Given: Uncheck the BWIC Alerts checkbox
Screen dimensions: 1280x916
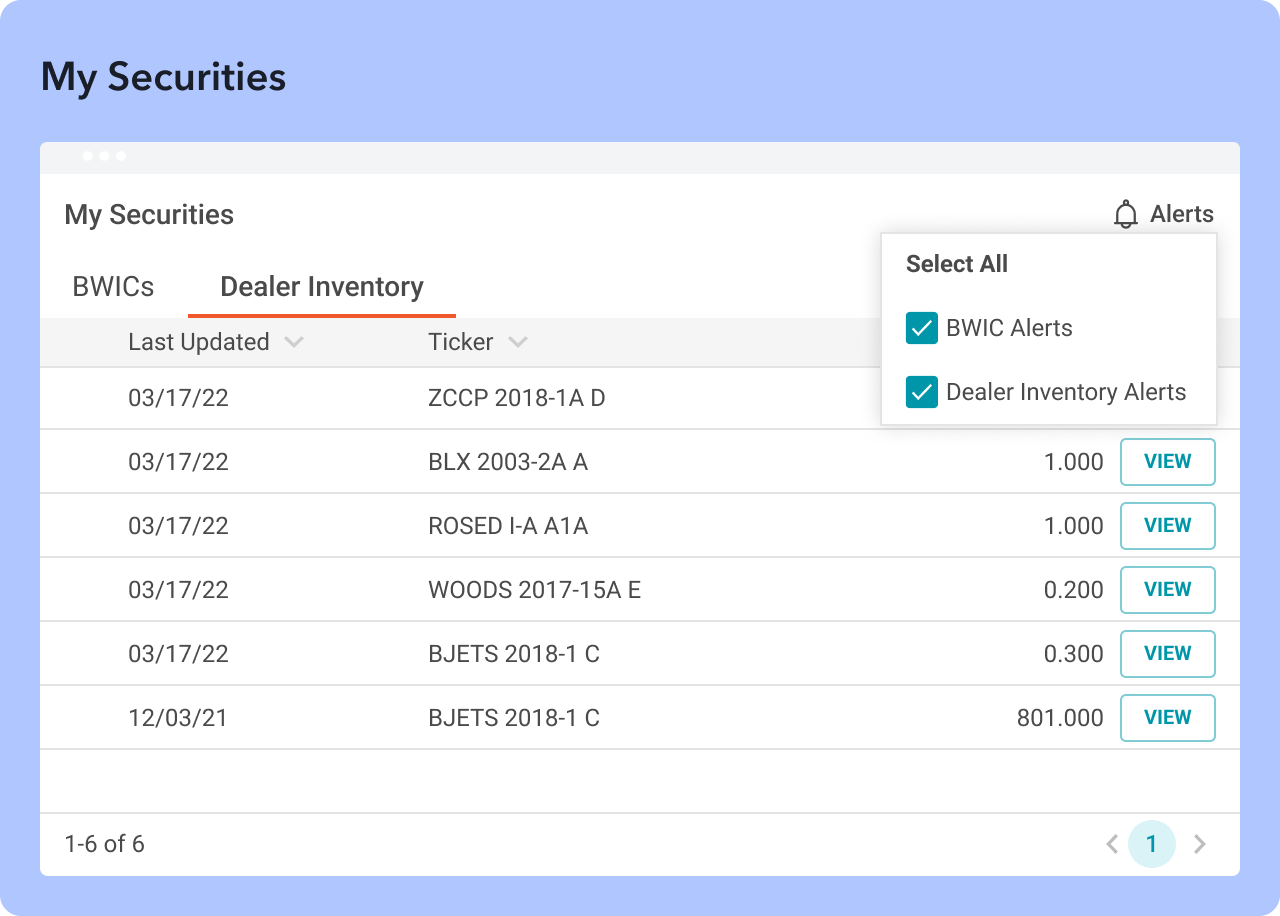Looking at the screenshot, I should 921,328.
